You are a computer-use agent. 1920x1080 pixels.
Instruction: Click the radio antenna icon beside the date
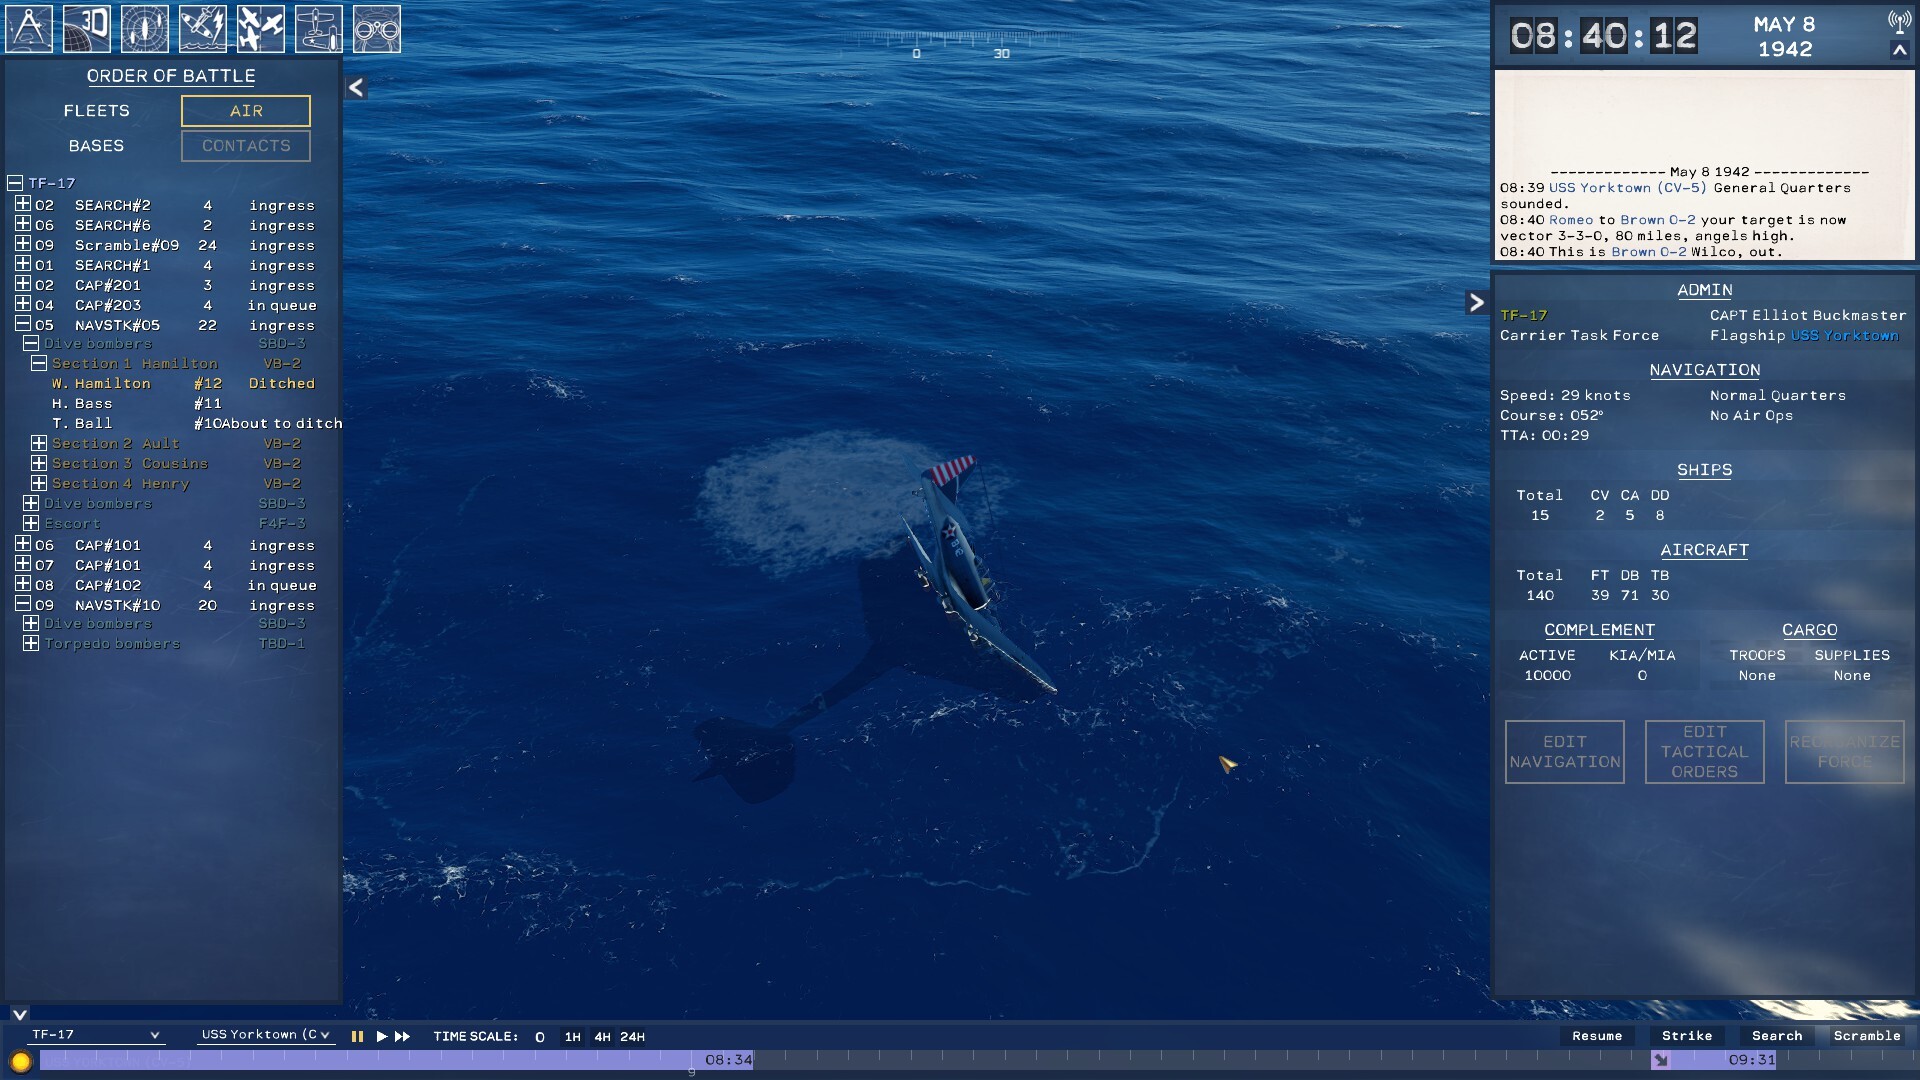1899,21
